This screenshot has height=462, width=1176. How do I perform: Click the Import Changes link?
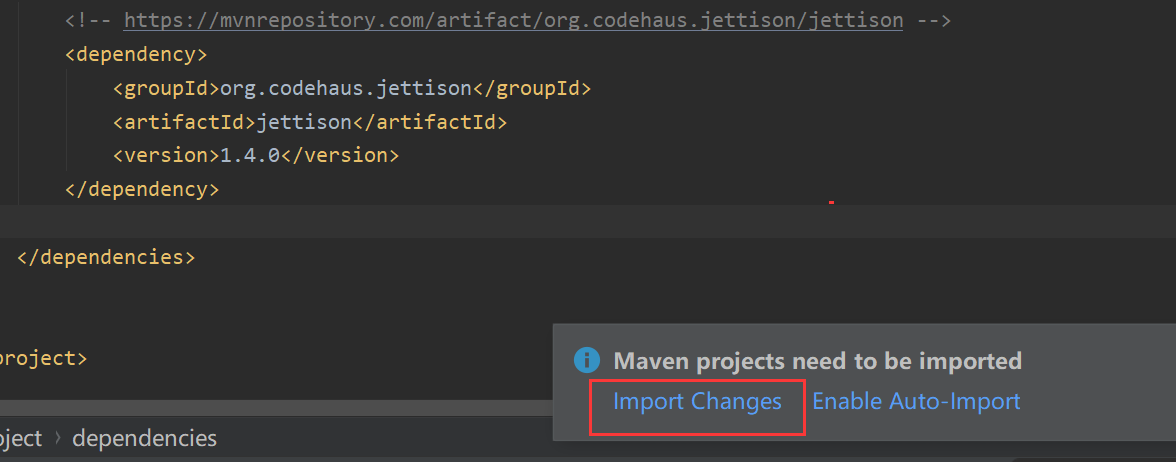pyautogui.click(x=697, y=402)
